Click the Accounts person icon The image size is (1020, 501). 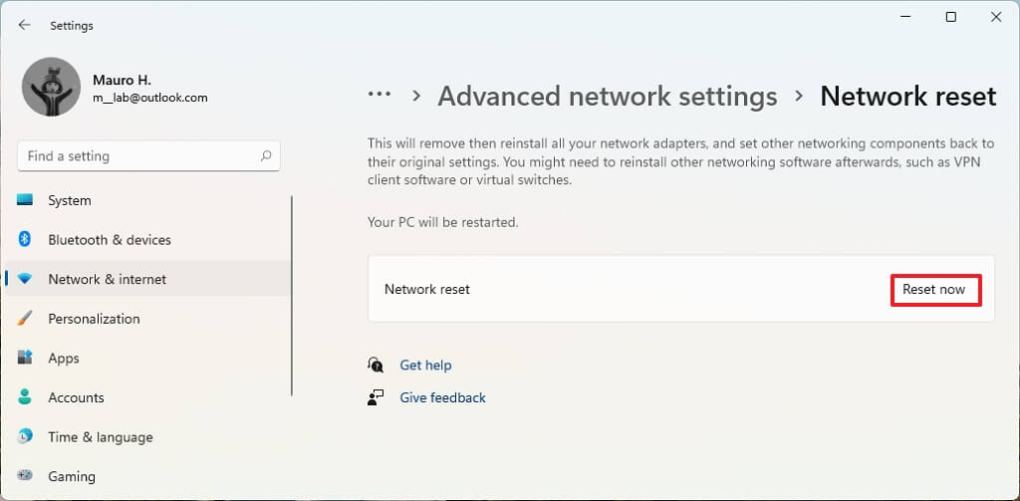(x=25, y=397)
